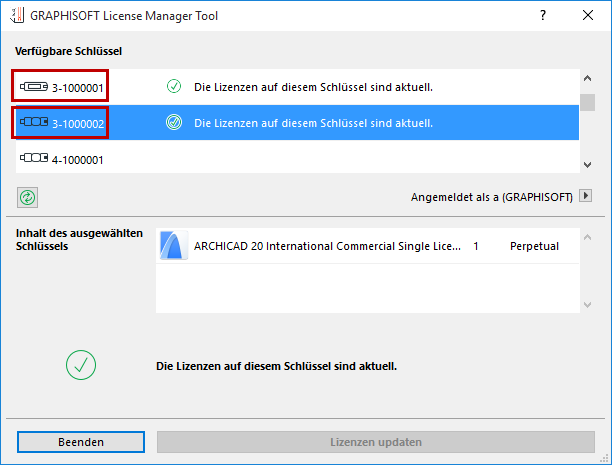
Task: Open the help question mark button
Action: (543, 15)
